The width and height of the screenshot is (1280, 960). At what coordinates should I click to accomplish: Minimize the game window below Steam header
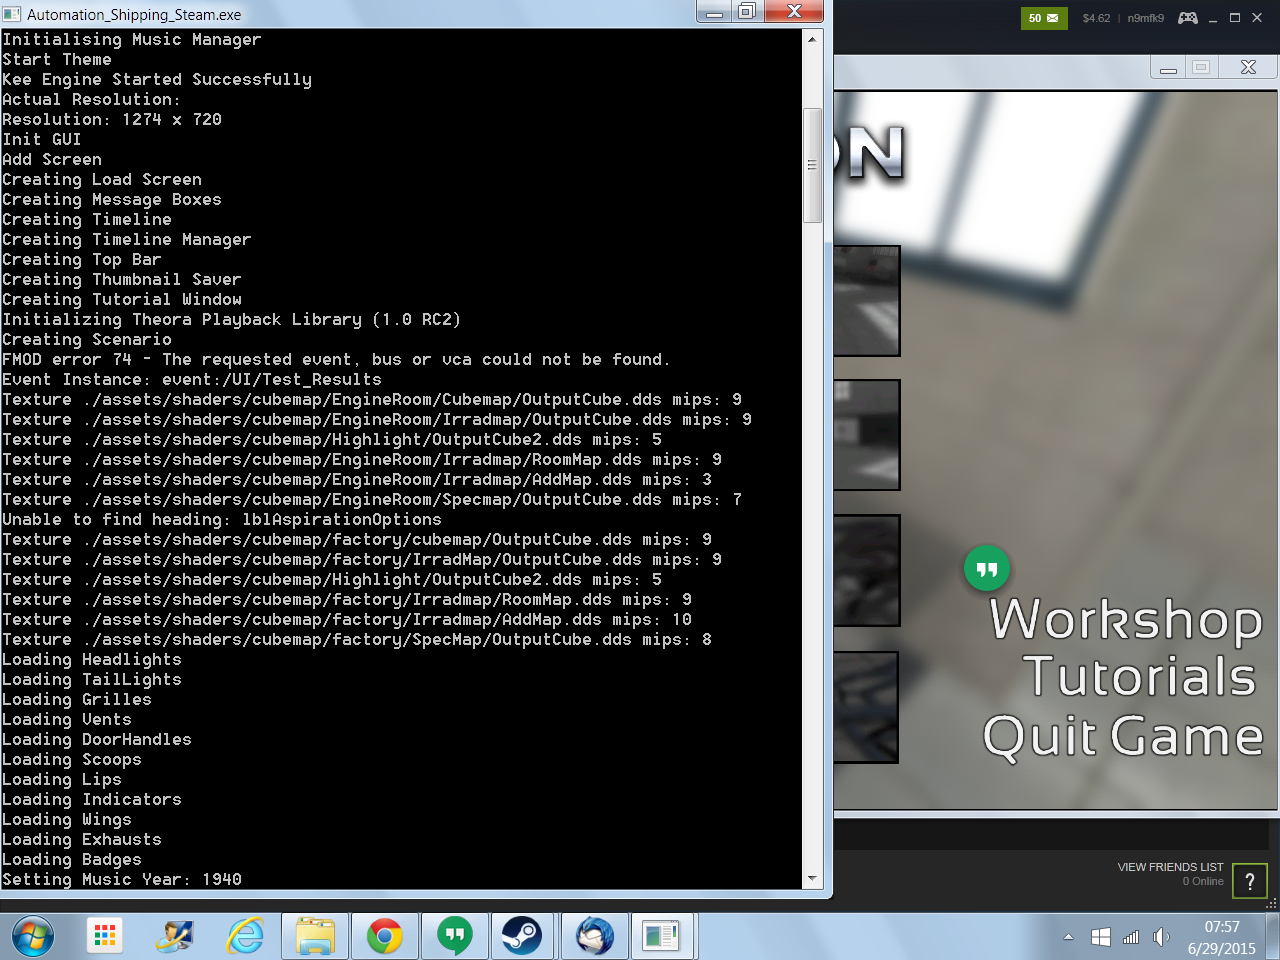click(1168, 67)
